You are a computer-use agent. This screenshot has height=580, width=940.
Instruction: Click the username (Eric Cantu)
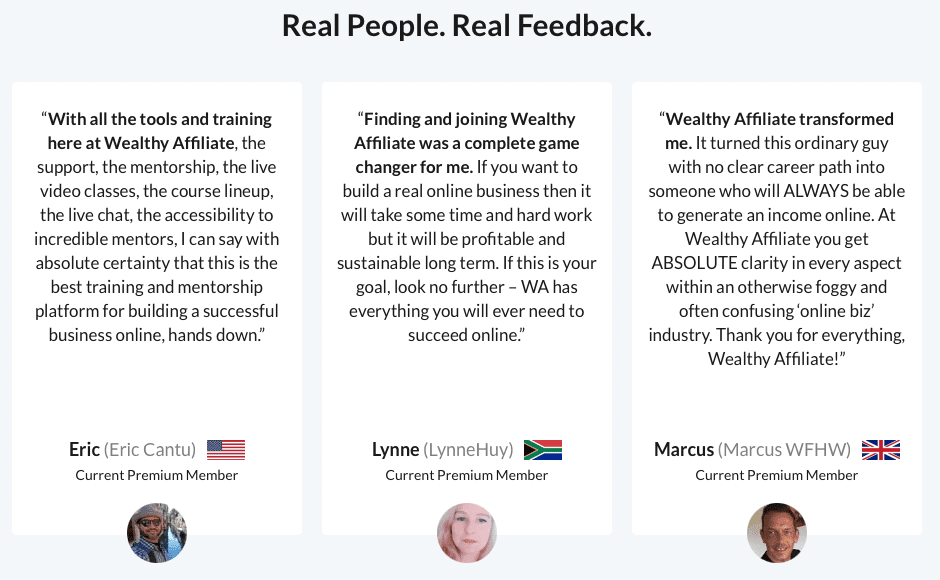click(150, 449)
